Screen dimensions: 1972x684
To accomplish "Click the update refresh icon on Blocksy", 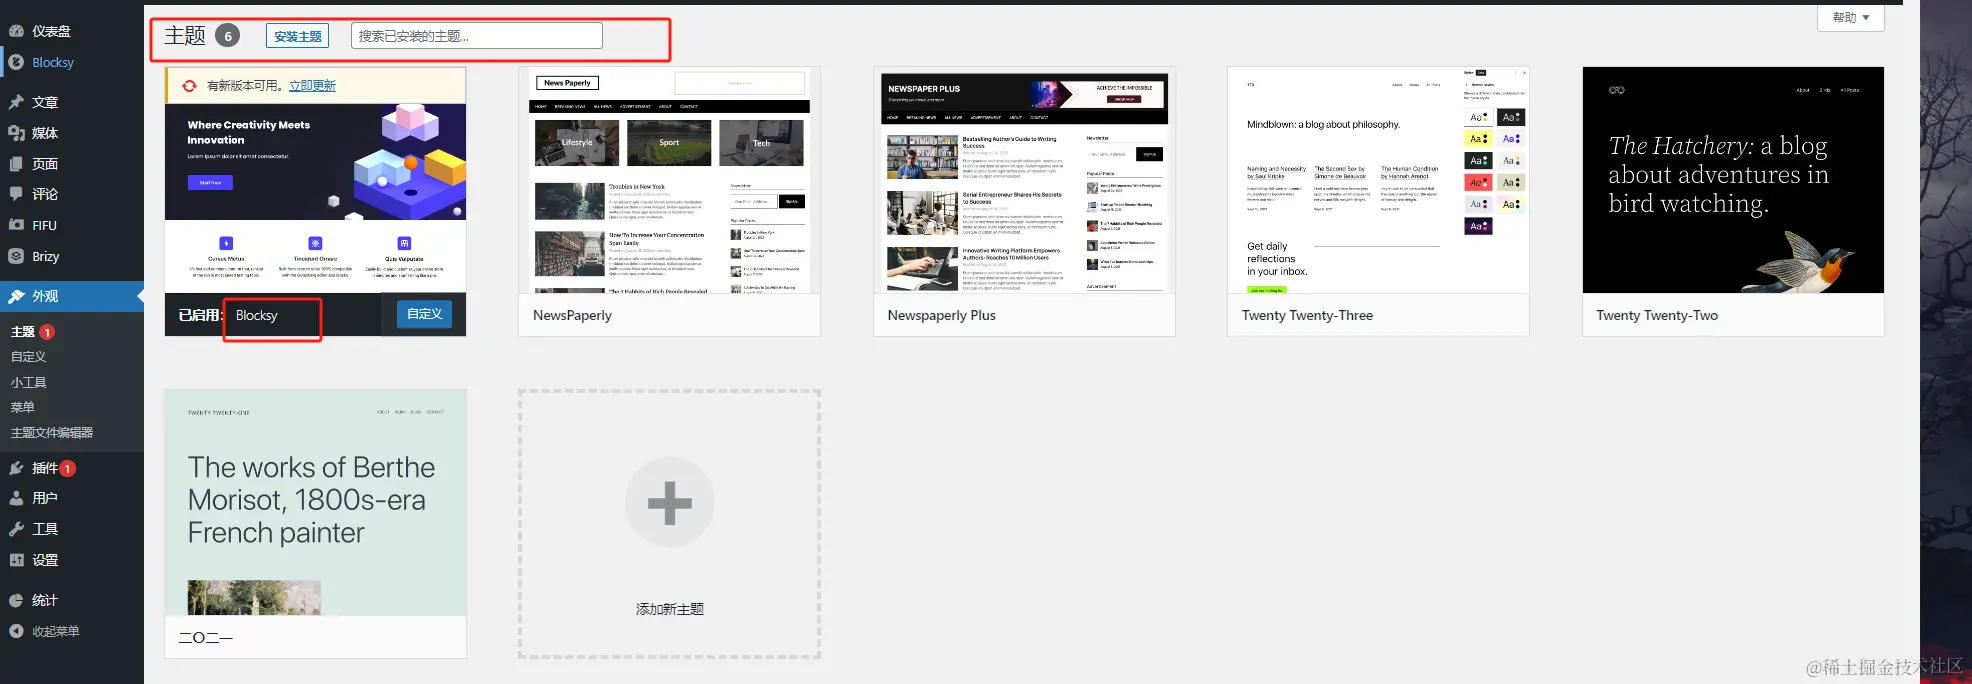I will click(x=189, y=86).
